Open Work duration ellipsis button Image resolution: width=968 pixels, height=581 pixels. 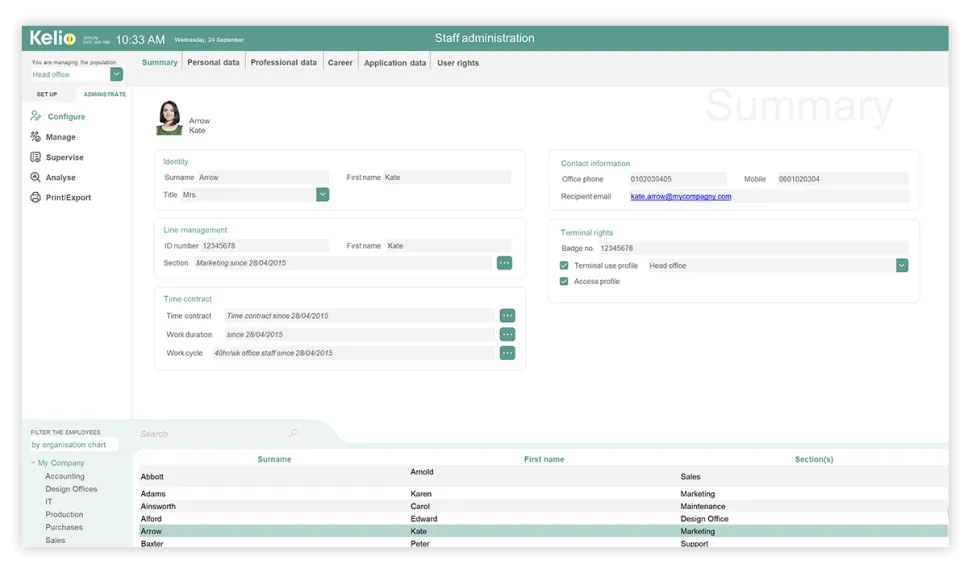pos(507,334)
